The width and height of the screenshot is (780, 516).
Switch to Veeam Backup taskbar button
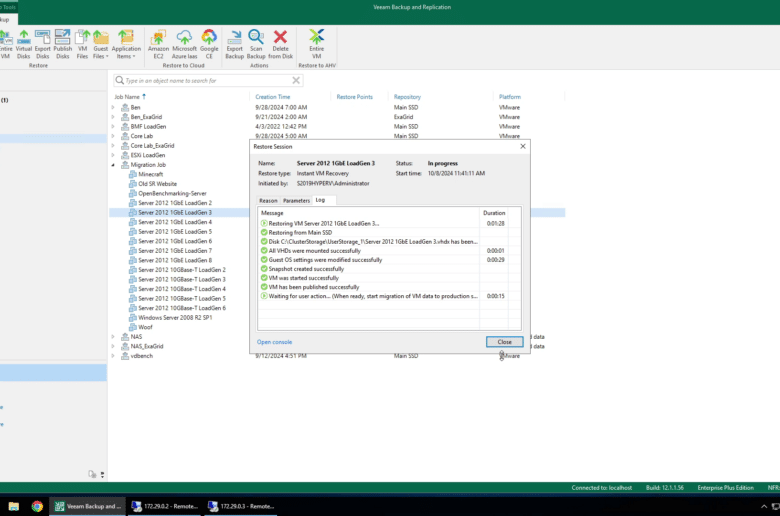88,506
